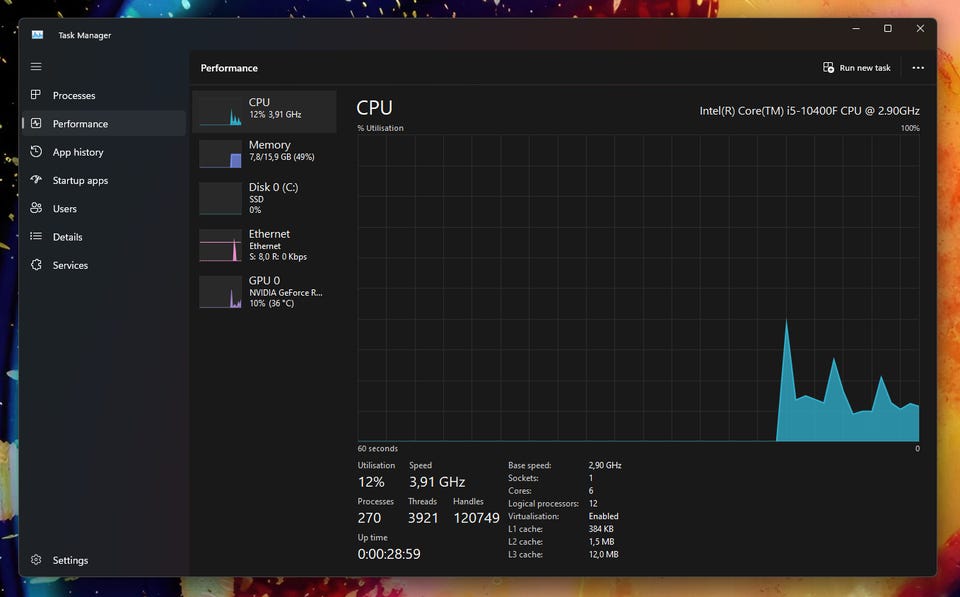
Task: Click the 1,5 MB L2 cache value
Action: [601, 542]
